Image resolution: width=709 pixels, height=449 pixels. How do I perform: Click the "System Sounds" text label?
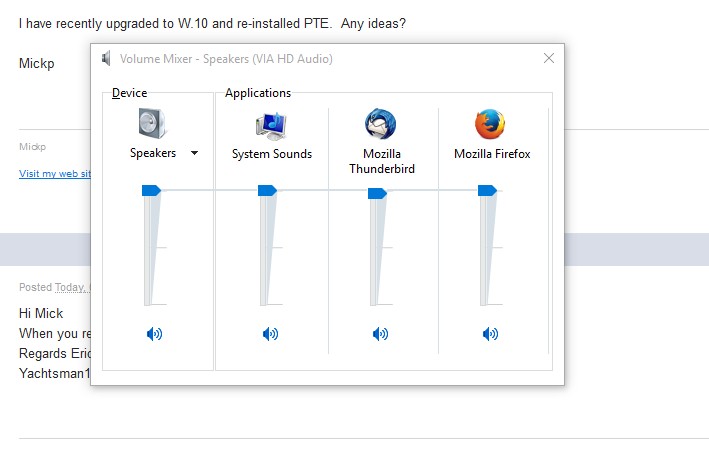pos(272,154)
